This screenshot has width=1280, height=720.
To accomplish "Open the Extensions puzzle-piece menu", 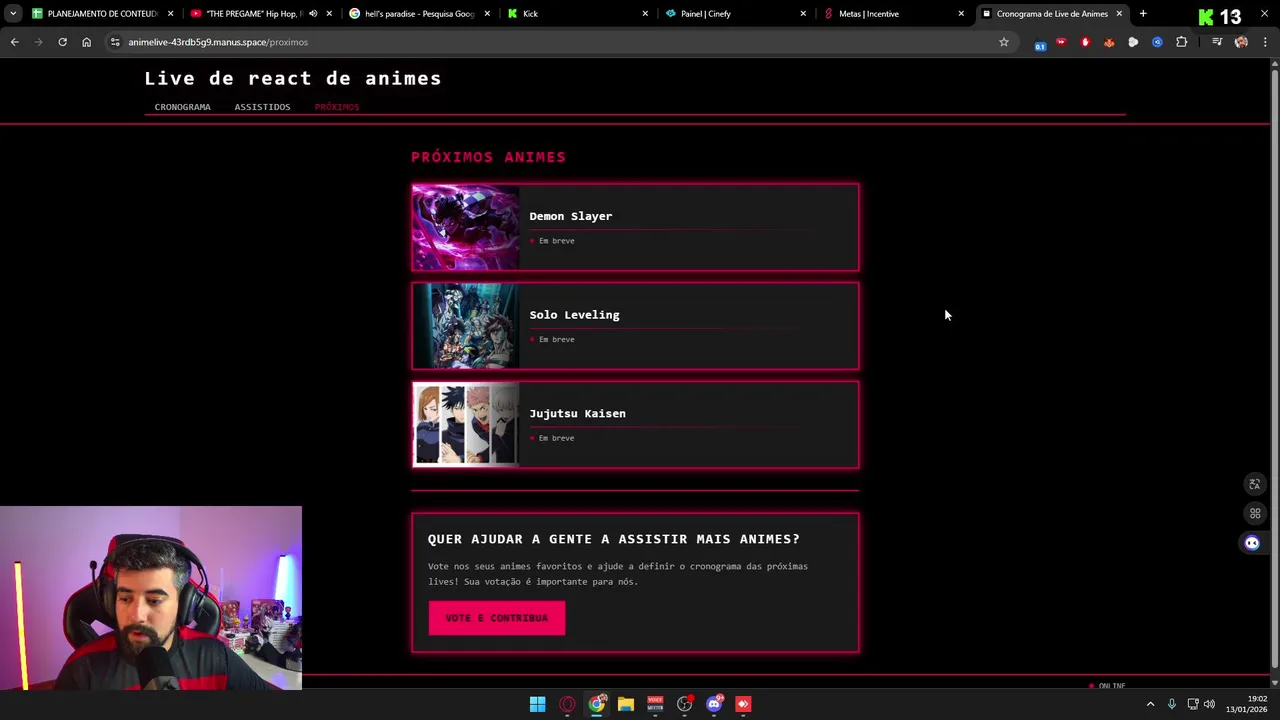I will (1181, 42).
